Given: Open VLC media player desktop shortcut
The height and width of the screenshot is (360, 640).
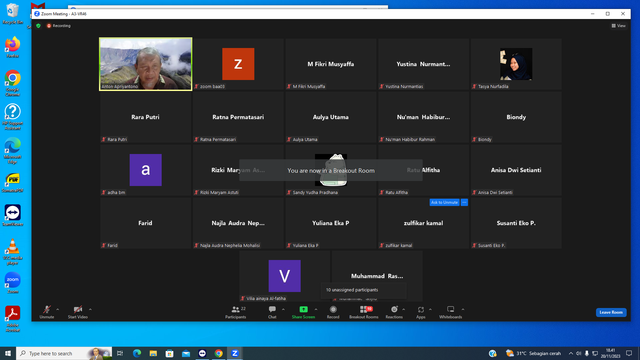Looking at the screenshot, I should [12, 251].
